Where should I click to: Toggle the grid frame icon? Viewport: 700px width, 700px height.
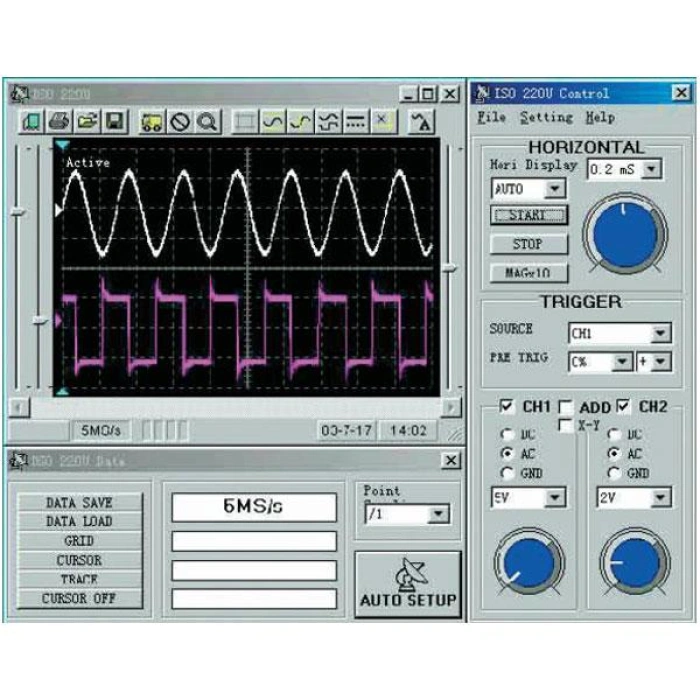point(245,122)
